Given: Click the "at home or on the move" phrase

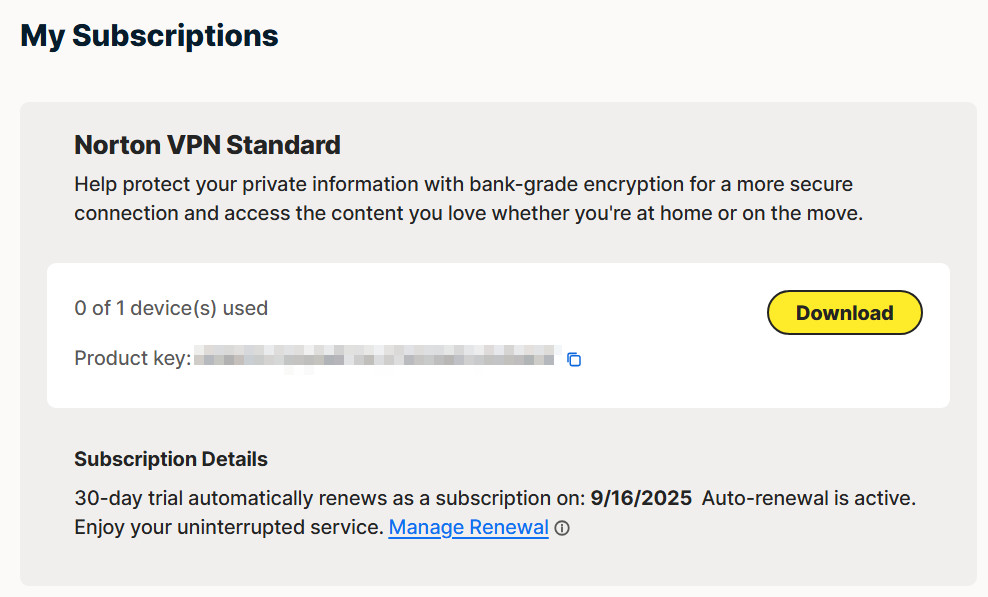Looking at the screenshot, I should tap(764, 214).
